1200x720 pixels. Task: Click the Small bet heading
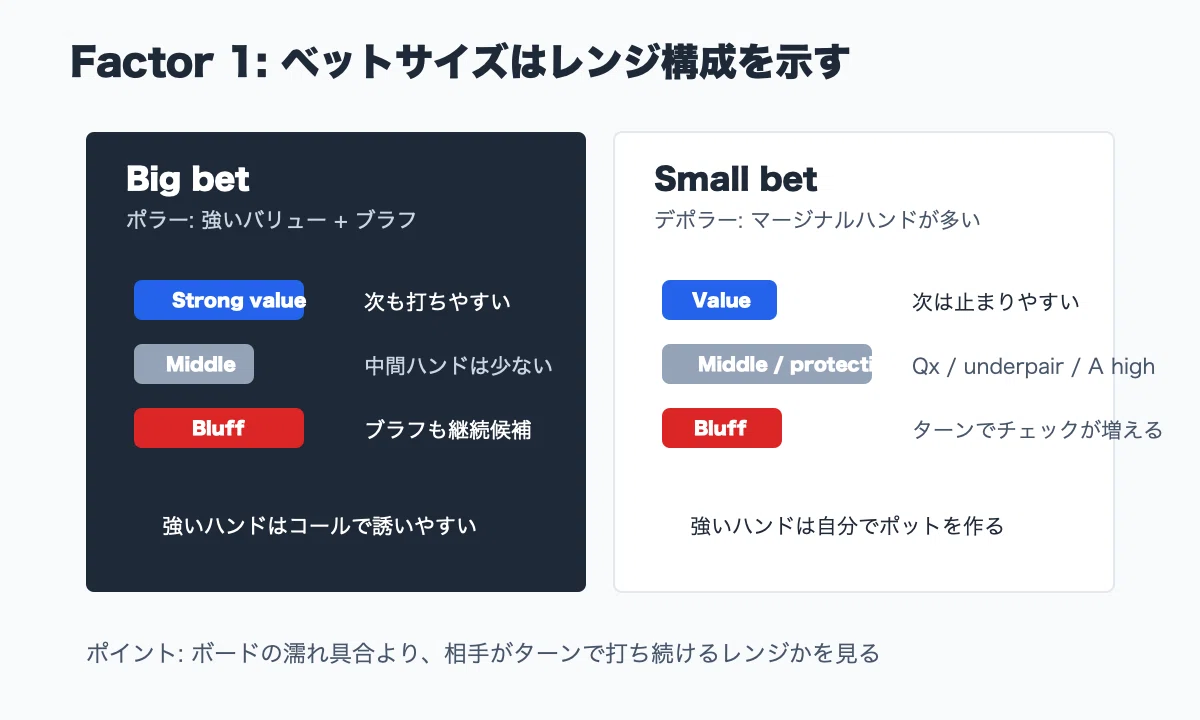(x=736, y=179)
